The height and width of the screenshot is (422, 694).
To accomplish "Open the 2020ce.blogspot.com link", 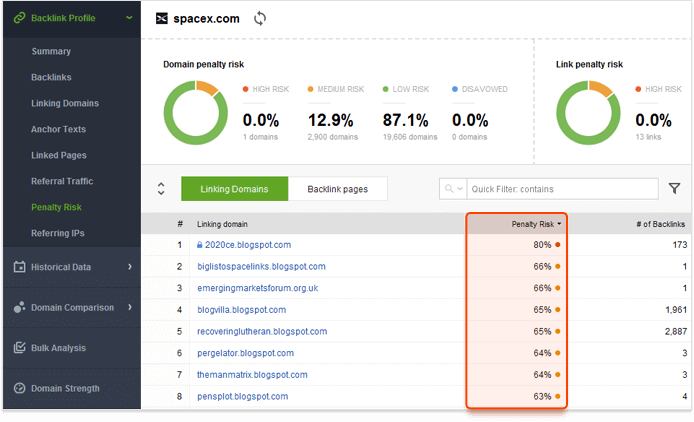I will 248,245.
